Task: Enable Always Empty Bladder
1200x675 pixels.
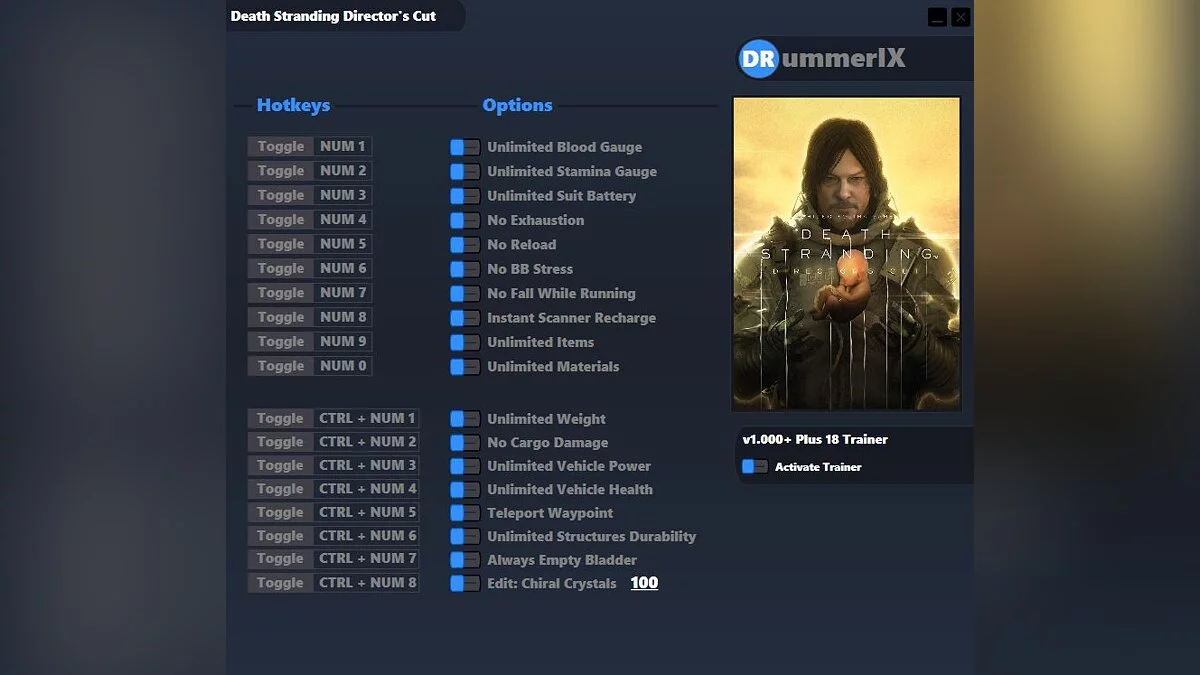Action: [x=464, y=560]
